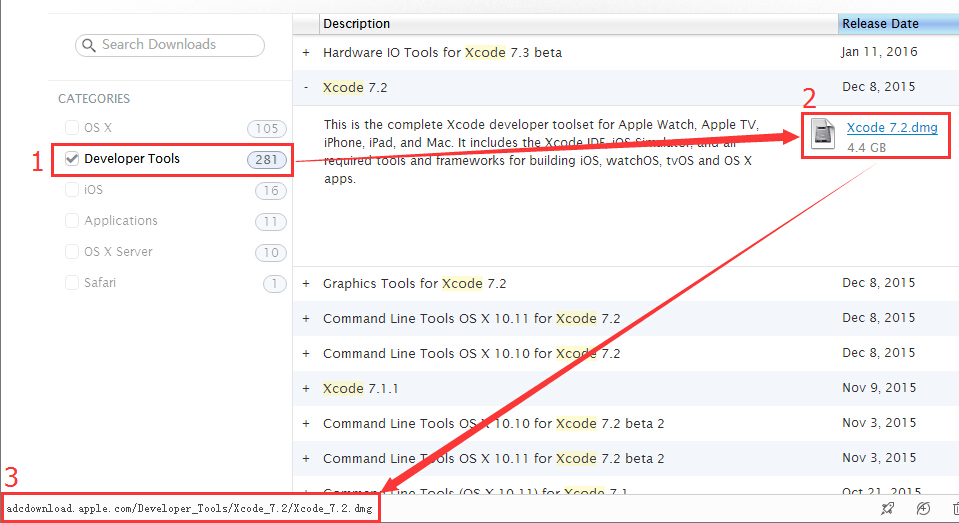Click the 1 count badge for Safari

[275, 284]
